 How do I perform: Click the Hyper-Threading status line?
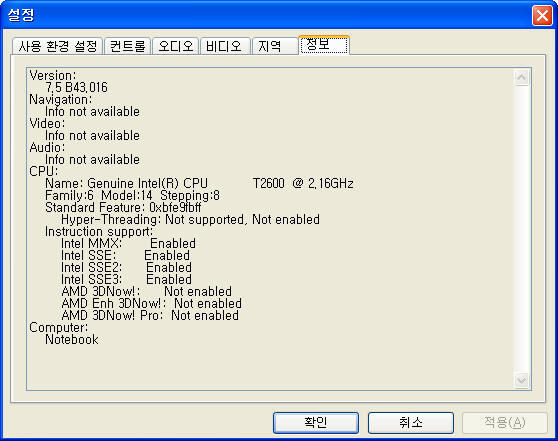190,220
